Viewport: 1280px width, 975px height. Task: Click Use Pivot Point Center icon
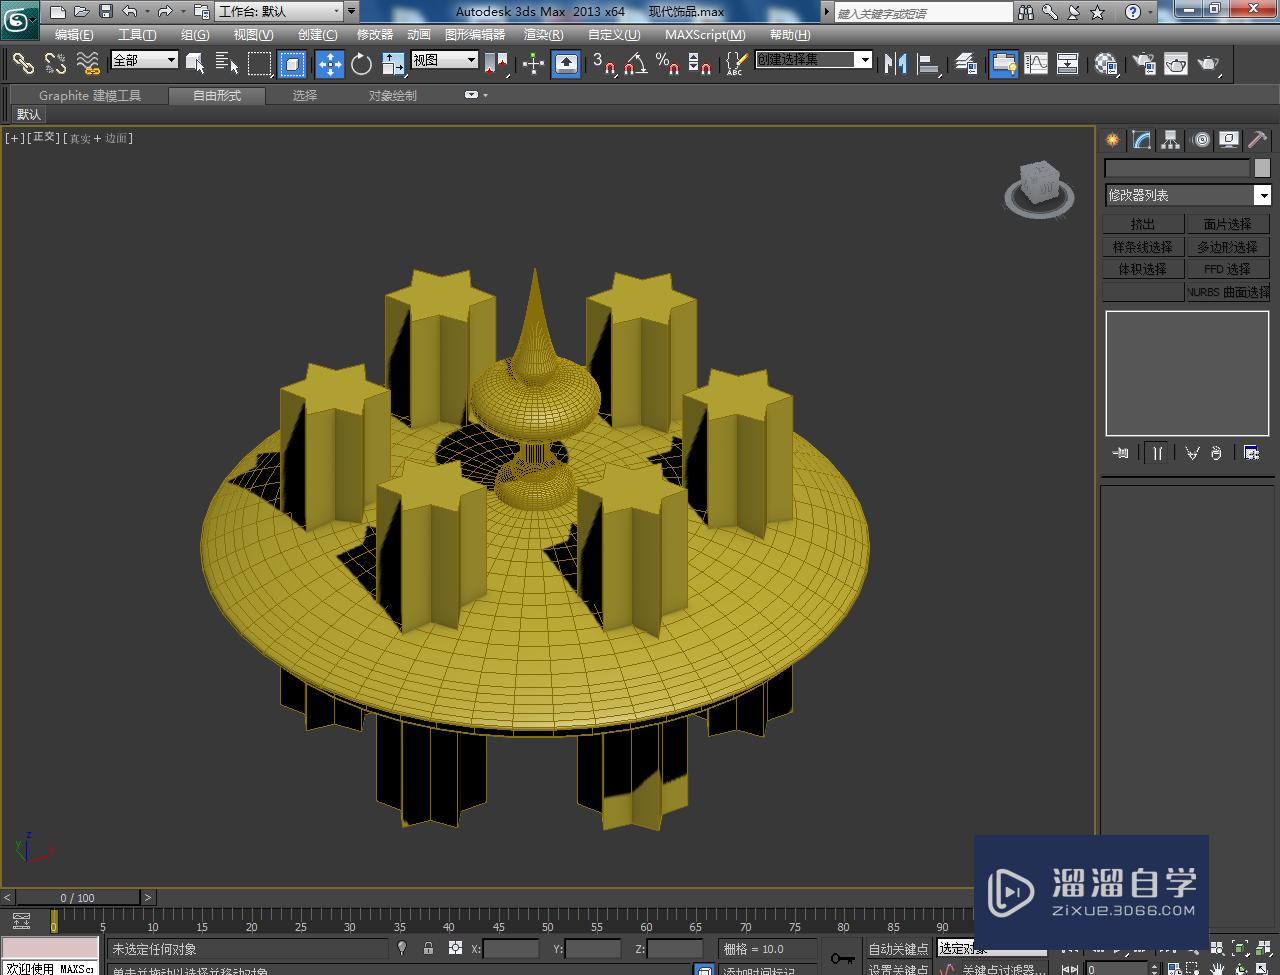pyautogui.click(x=496, y=64)
